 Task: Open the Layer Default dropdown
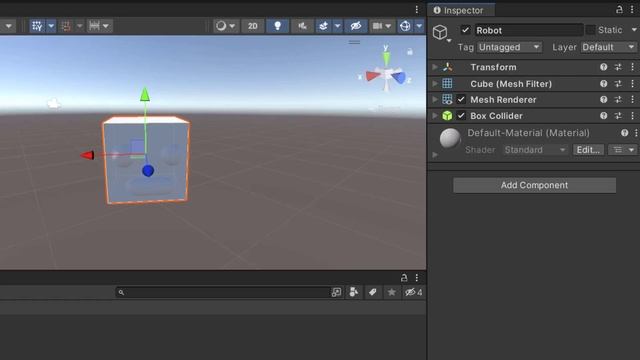(609, 47)
